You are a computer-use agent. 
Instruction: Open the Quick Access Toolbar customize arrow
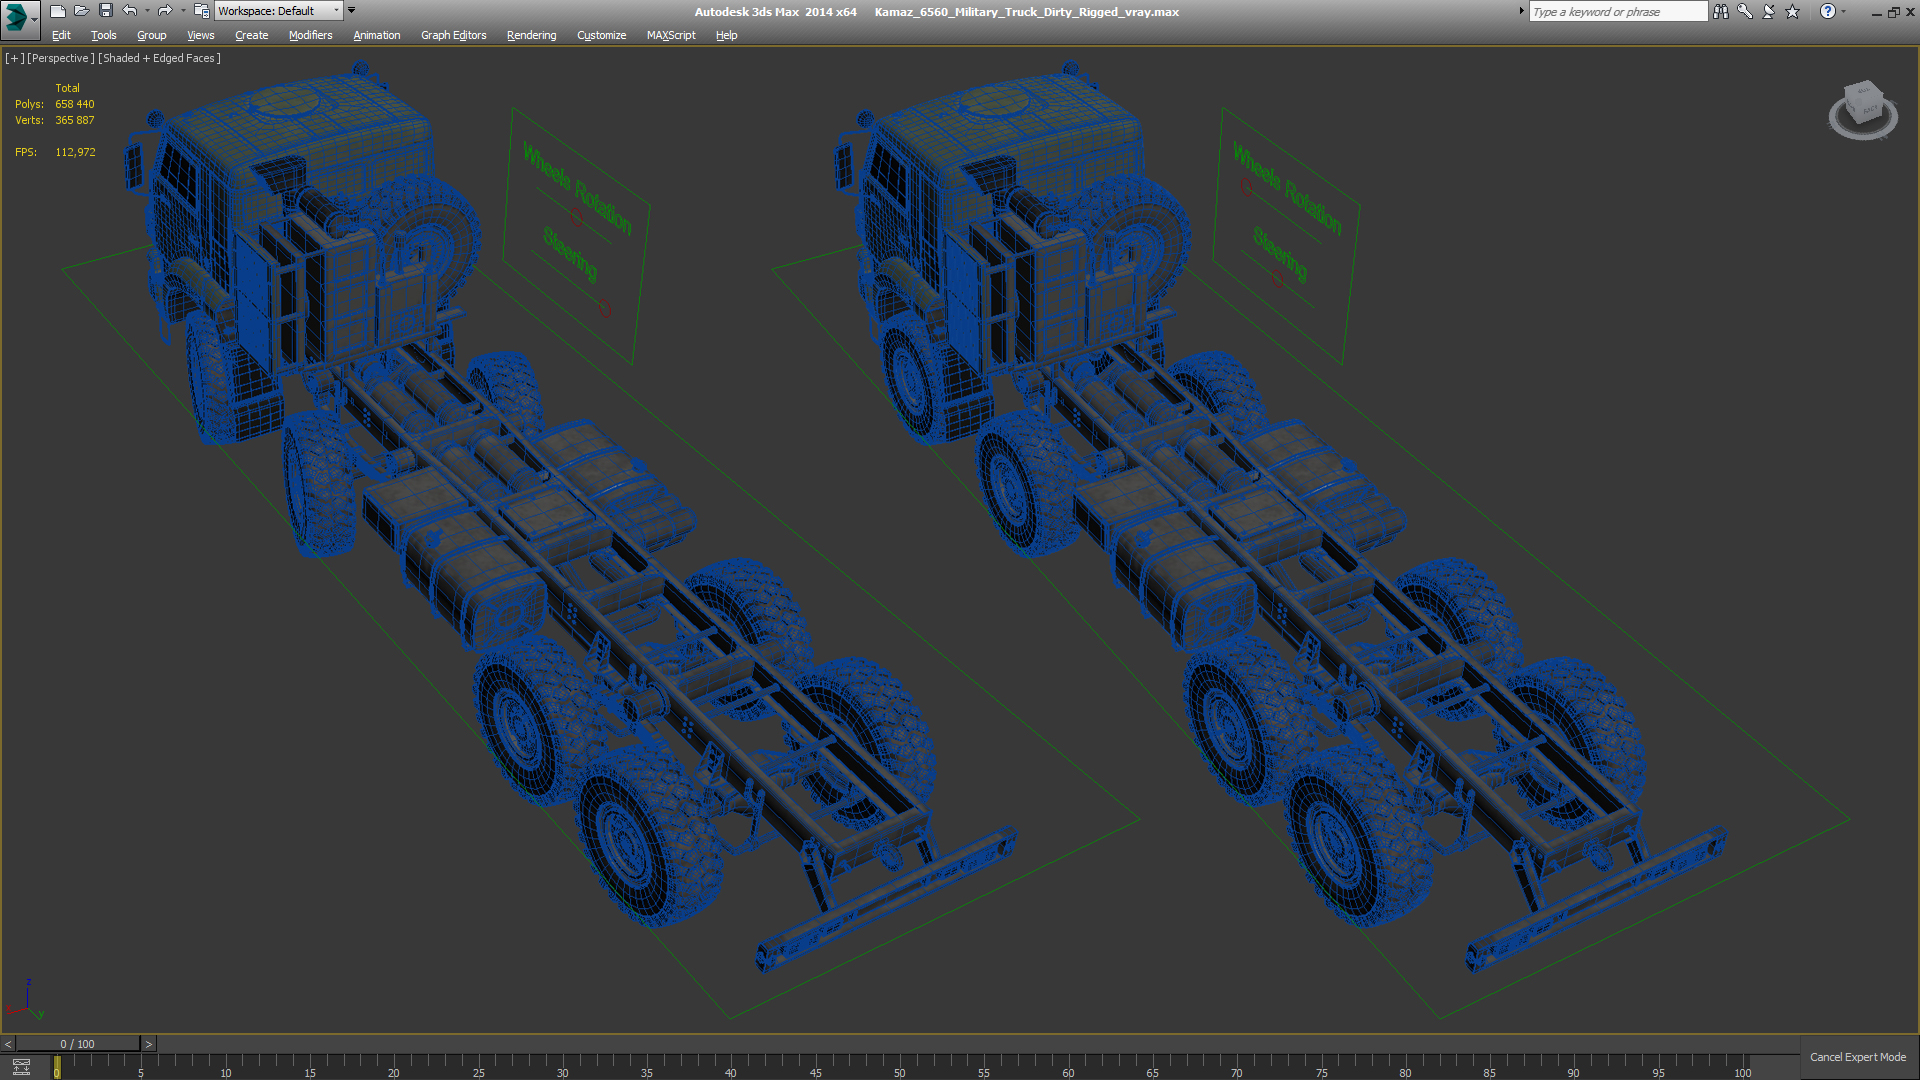[x=352, y=10]
